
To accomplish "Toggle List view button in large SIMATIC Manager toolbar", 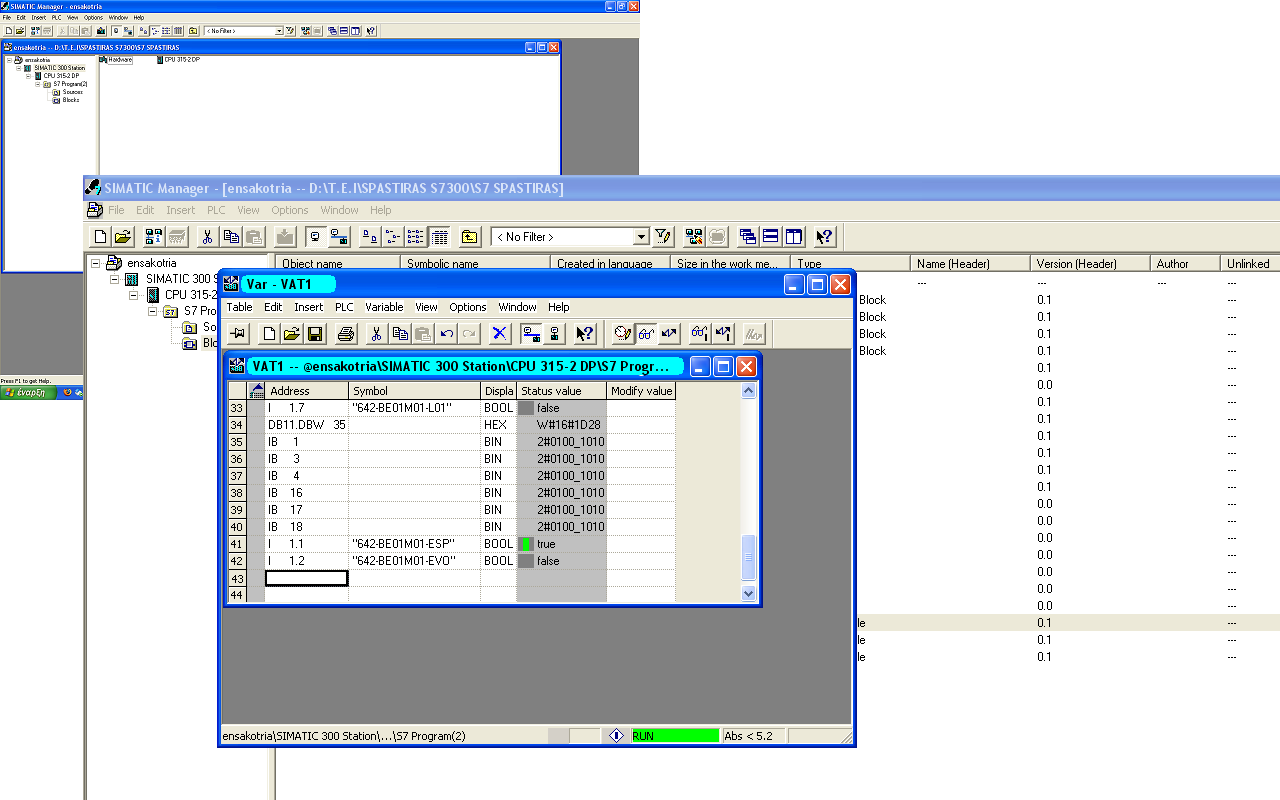I will point(416,237).
